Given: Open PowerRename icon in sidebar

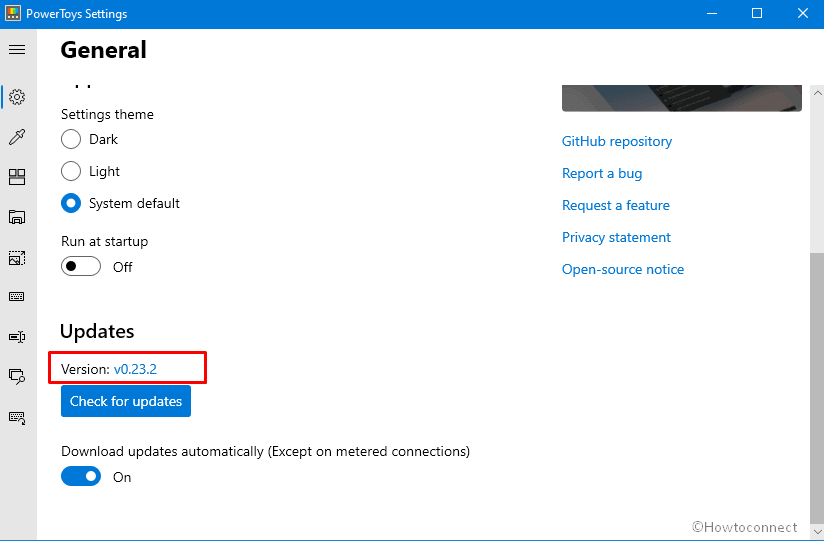Looking at the screenshot, I should [17, 336].
